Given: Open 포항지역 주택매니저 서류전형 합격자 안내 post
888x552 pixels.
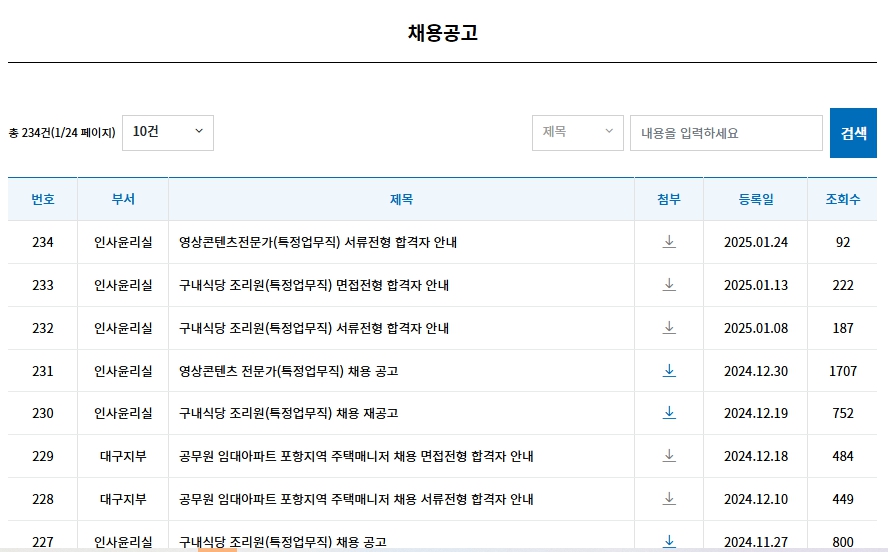Looking at the screenshot, I should click(356, 499).
